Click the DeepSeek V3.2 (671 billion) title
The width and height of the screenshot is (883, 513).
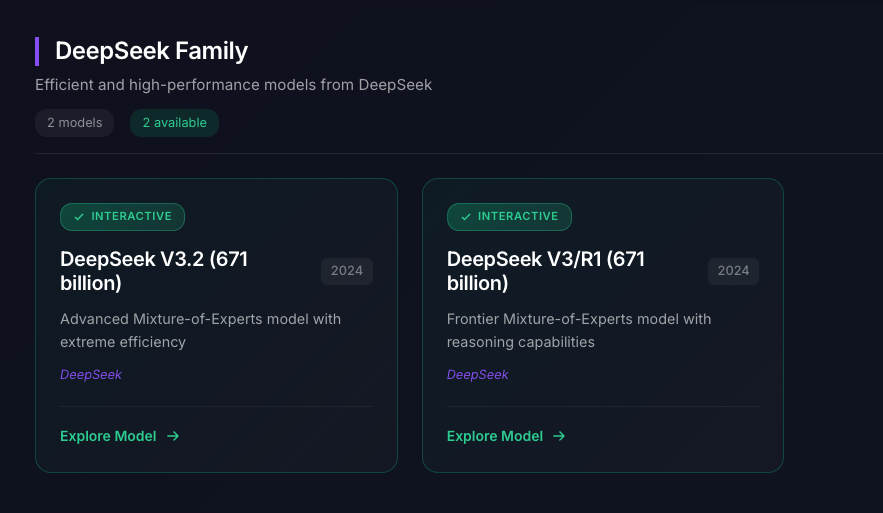[x=154, y=271]
